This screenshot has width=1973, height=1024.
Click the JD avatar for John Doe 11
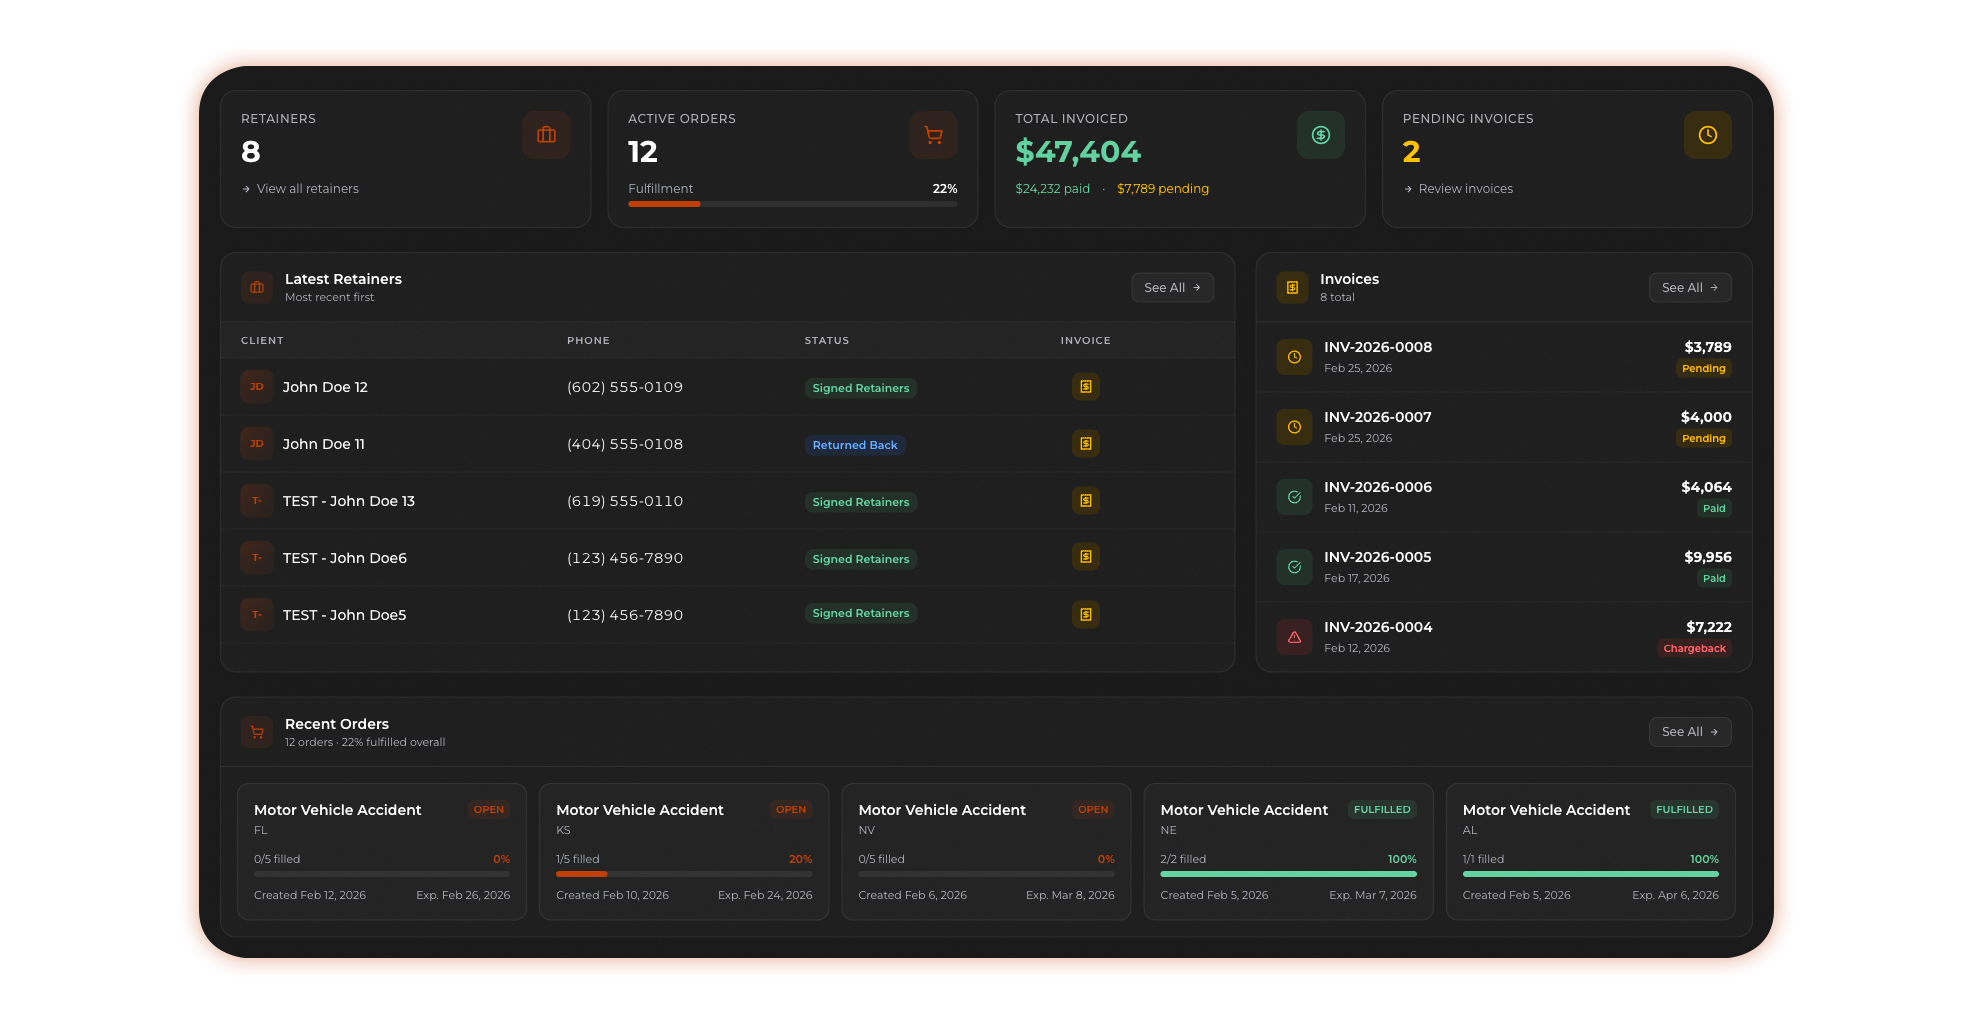point(256,443)
